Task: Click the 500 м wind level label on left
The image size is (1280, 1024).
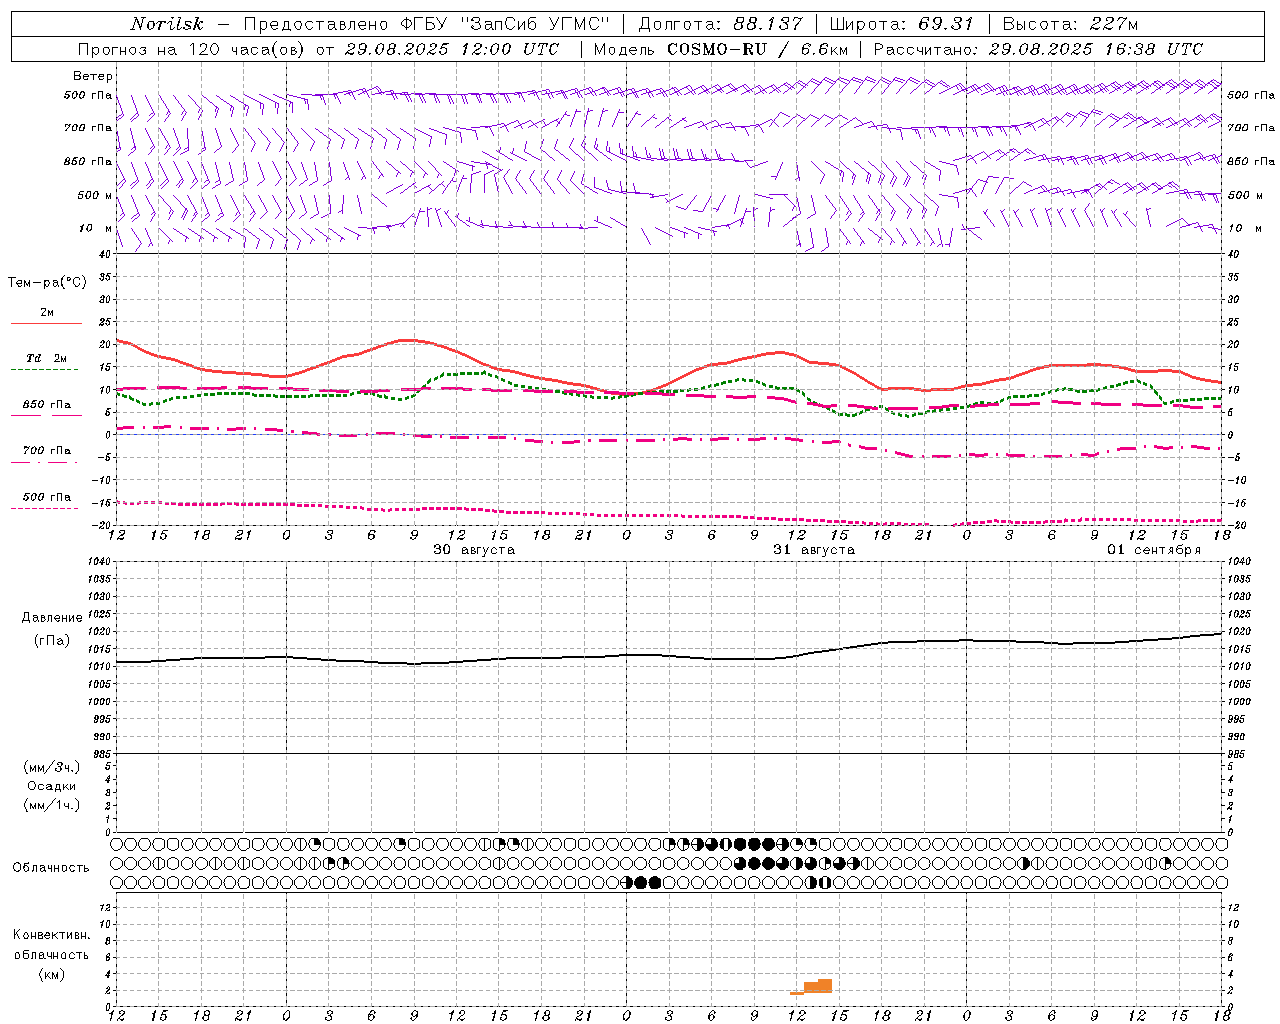Action: point(96,196)
